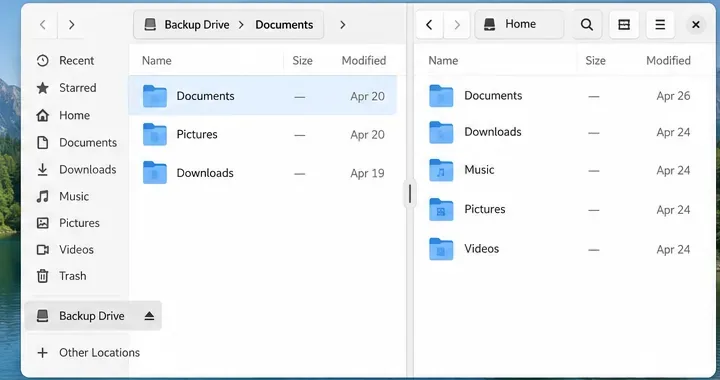Select Pictures folder icon in left pane
This screenshot has width=720, height=380.
pos(155,134)
